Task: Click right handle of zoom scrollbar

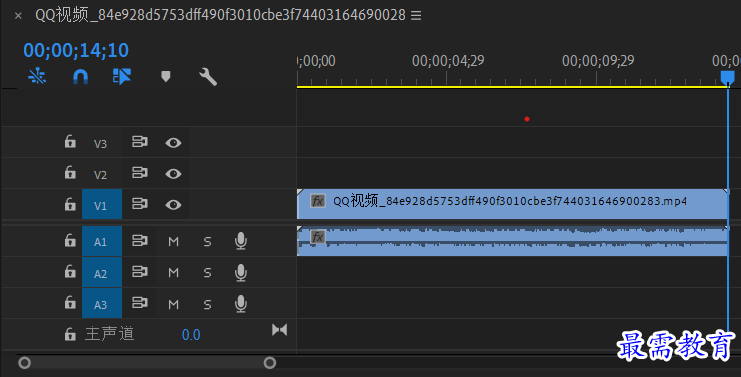Action: point(270,363)
